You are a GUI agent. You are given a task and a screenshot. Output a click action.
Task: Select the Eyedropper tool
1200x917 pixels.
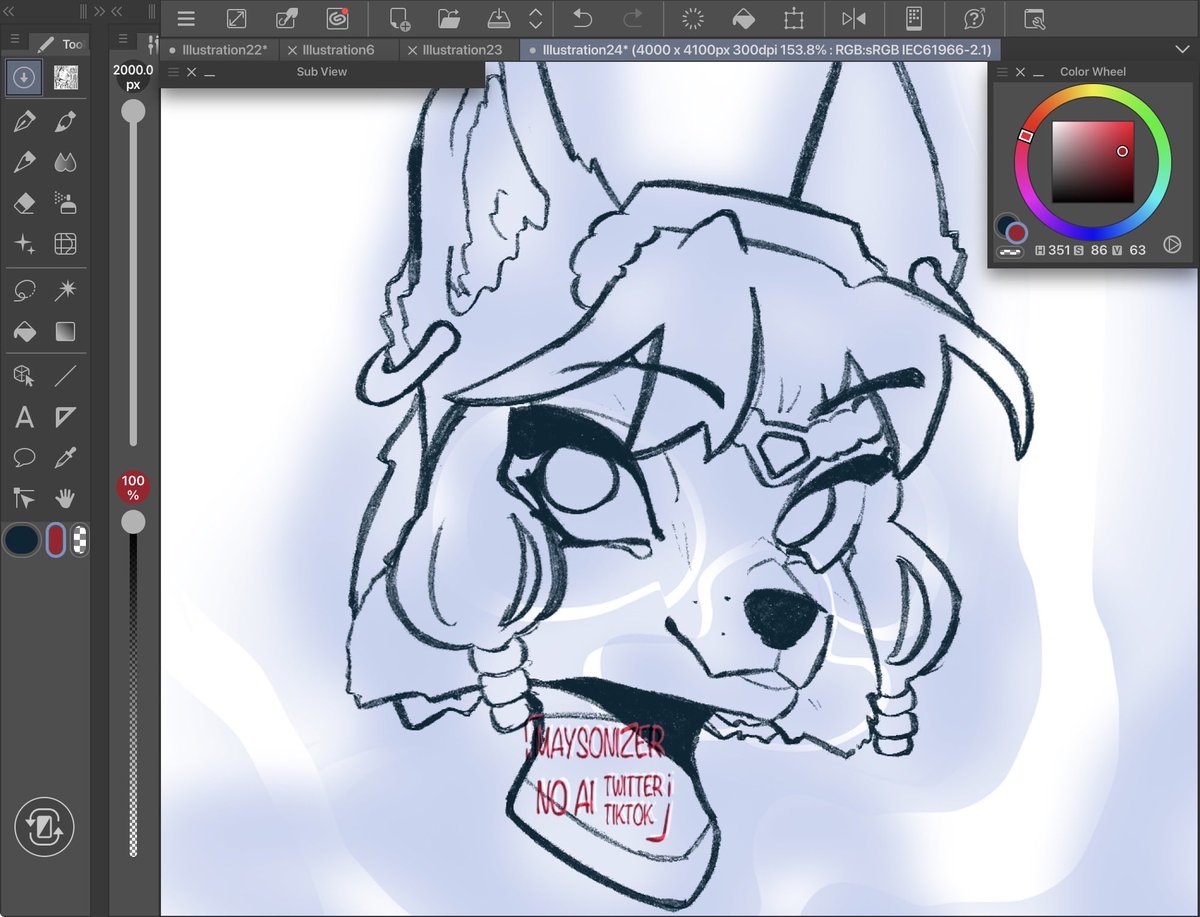[x=66, y=458]
